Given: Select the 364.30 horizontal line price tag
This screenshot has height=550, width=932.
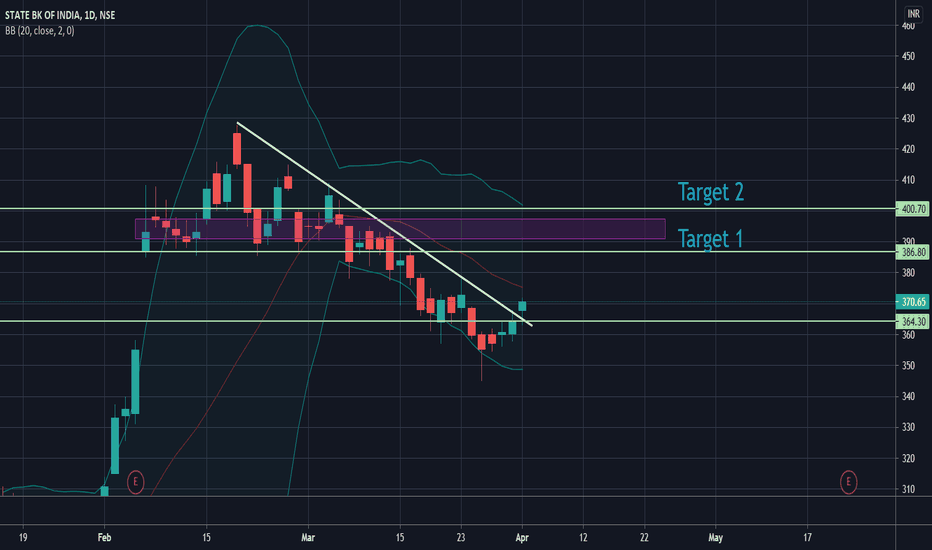Looking at the screenshot, I should click(913, 322).
